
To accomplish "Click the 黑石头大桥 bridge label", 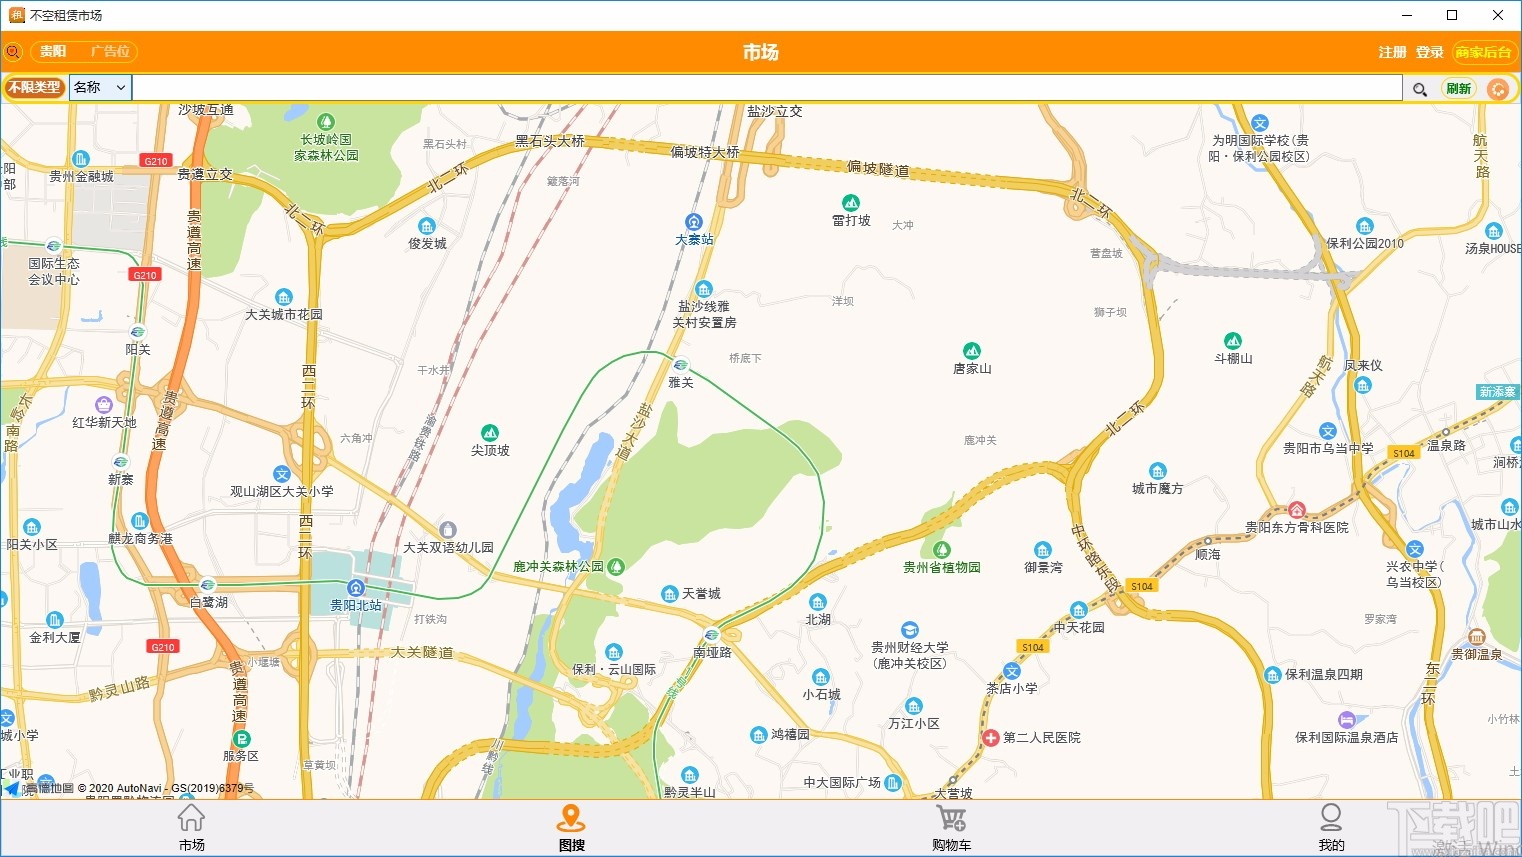I will coord(550,141).
